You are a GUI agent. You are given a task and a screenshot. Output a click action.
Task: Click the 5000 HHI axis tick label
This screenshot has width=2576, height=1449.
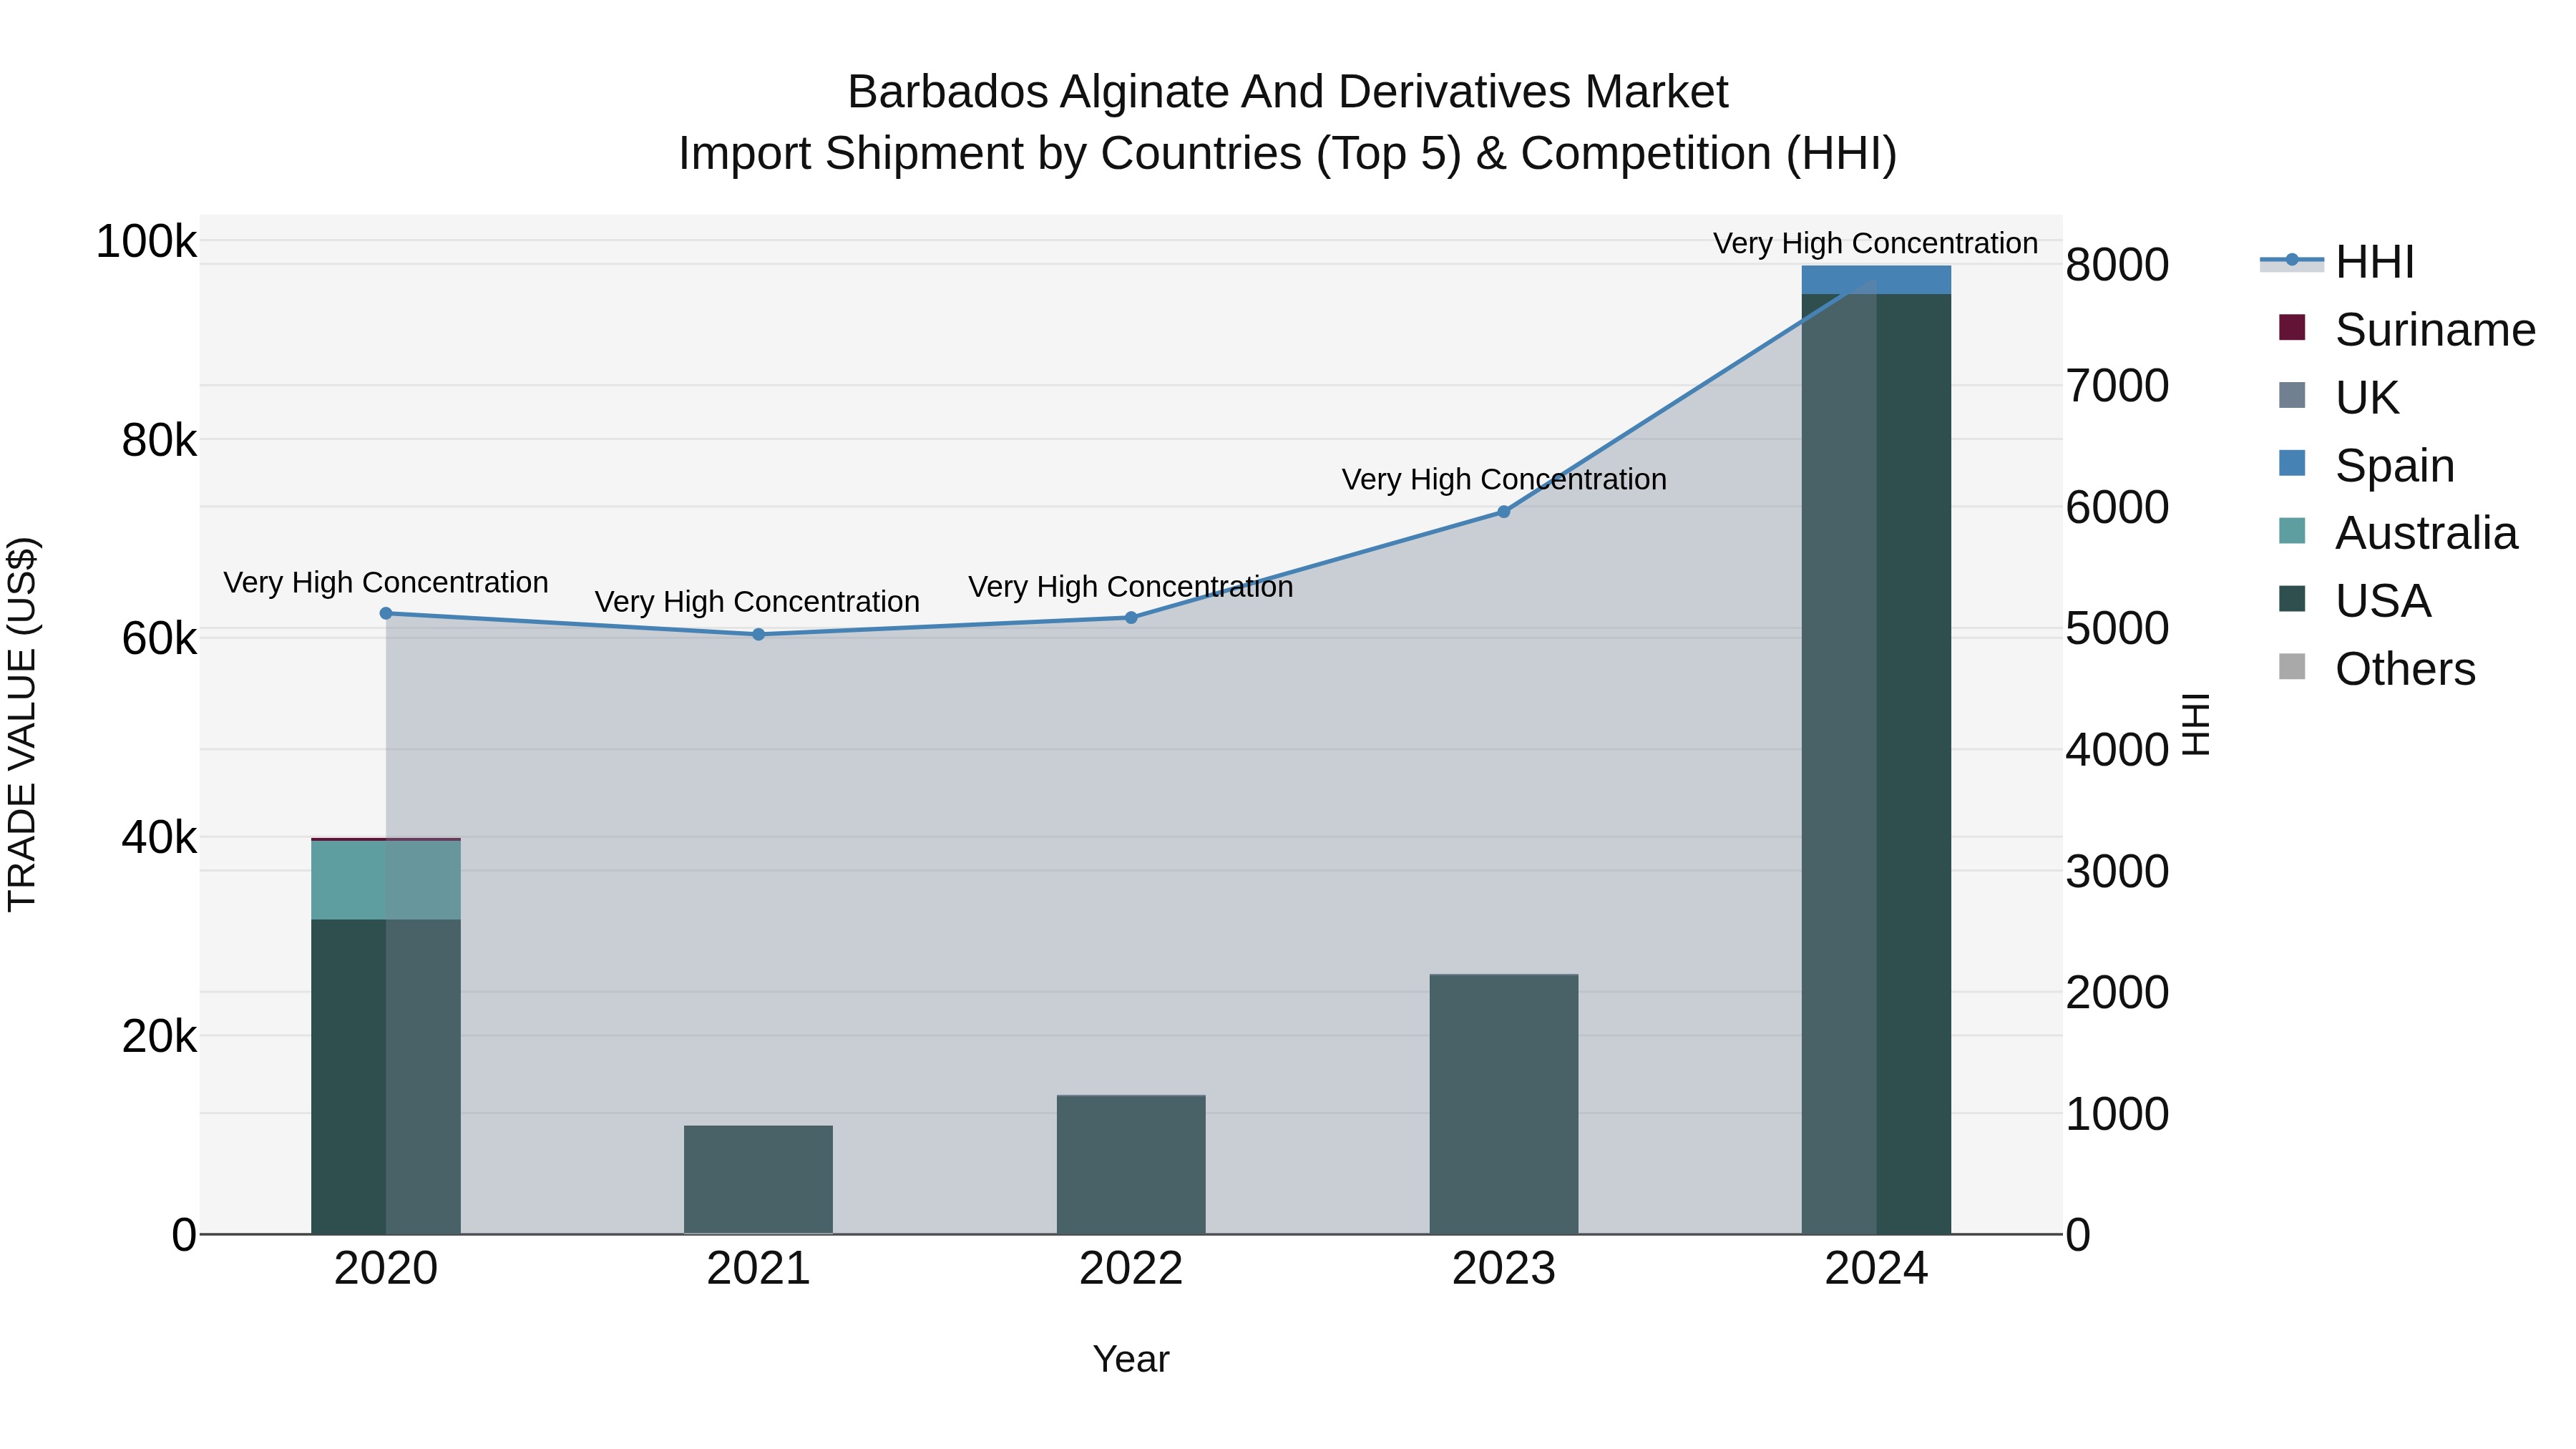tap(2117, 629)
